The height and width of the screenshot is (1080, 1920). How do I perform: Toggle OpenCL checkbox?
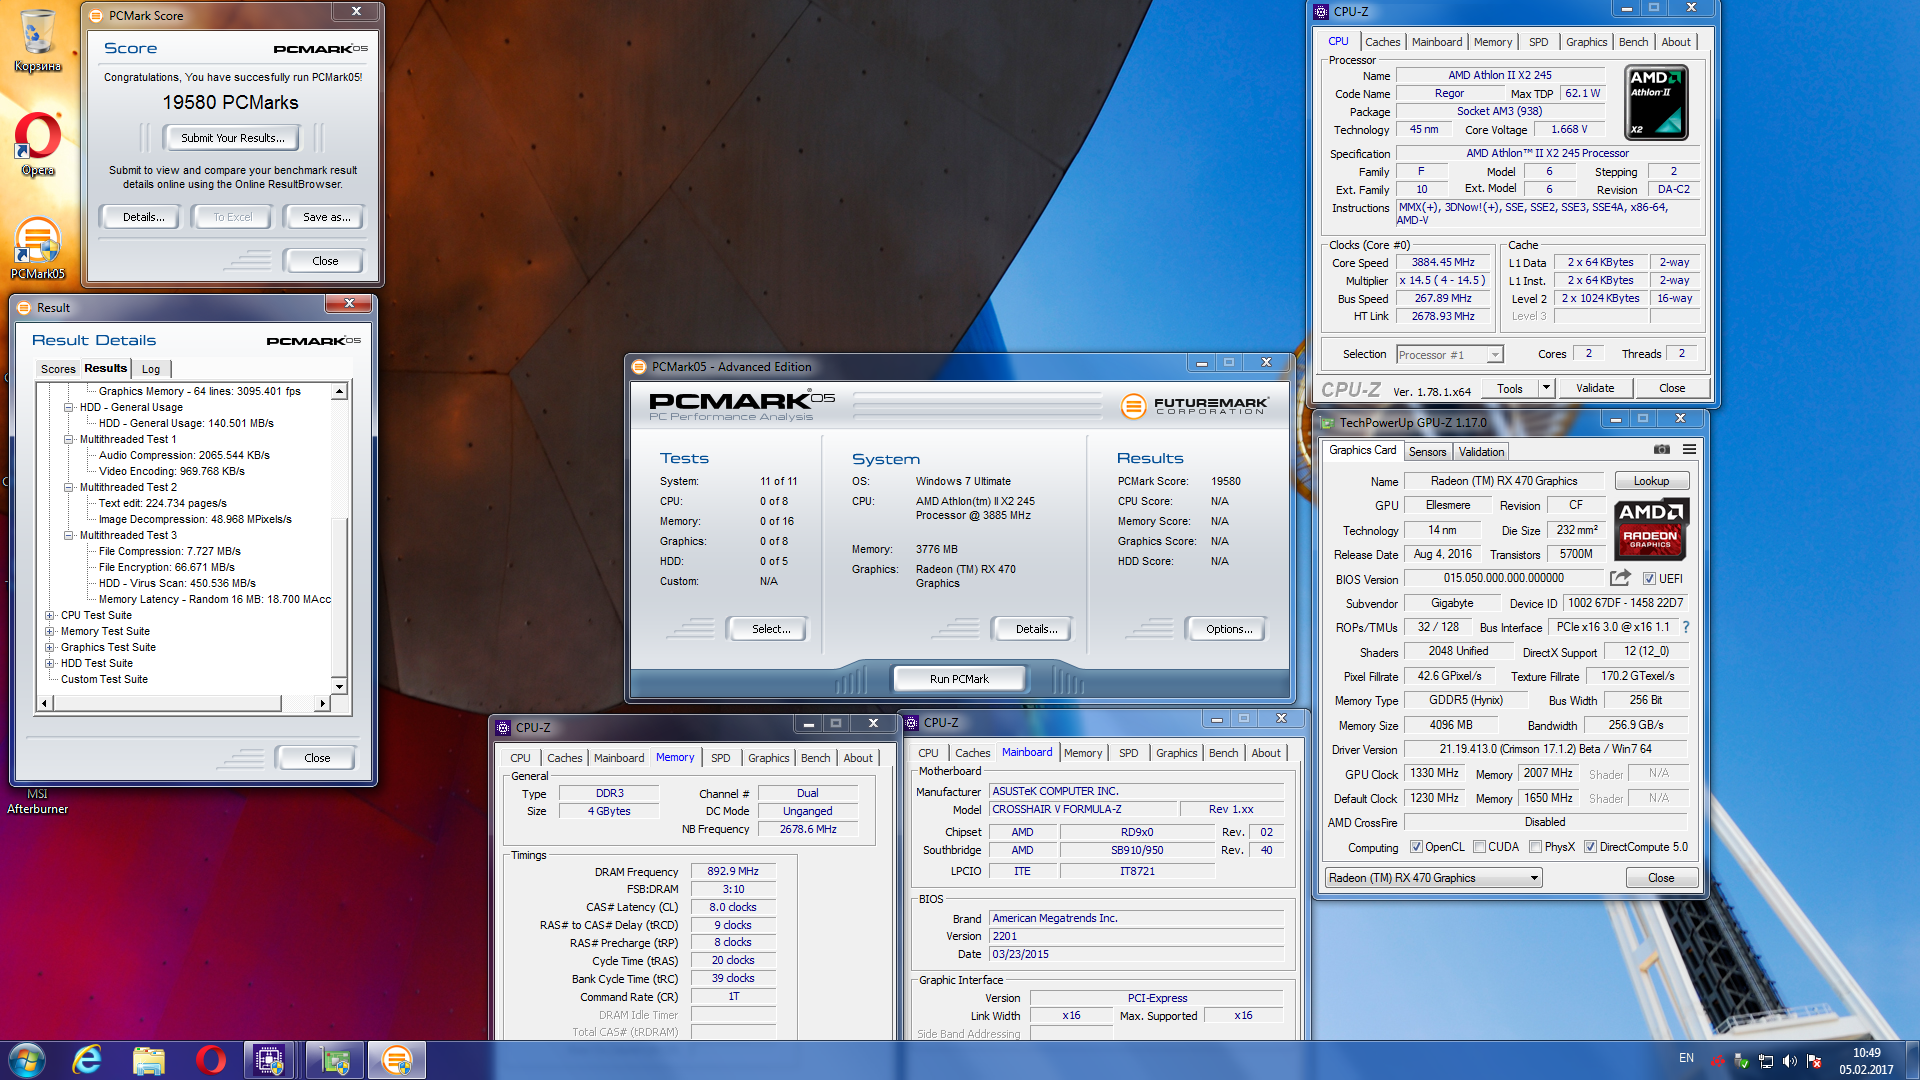(1416, 847)
